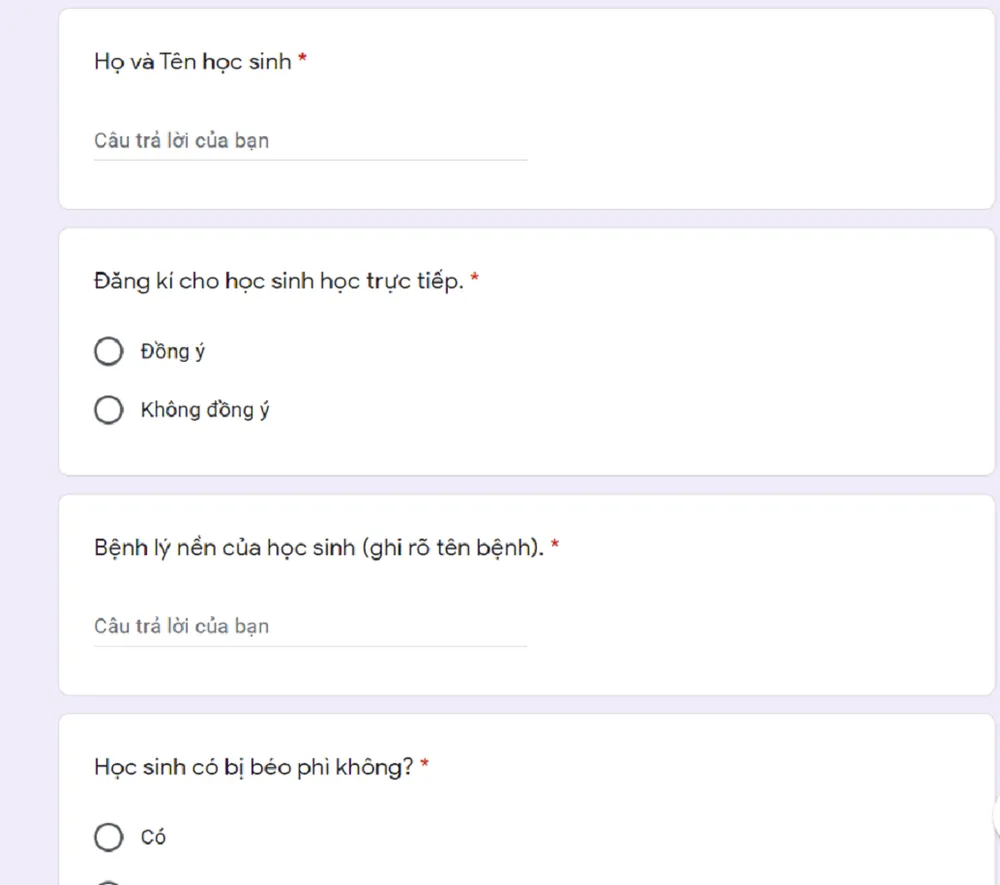Click the red asterisk after "(ghi rõ tên bệnh)."
Screen dimensions: 1000x885
tap(555, 547)
